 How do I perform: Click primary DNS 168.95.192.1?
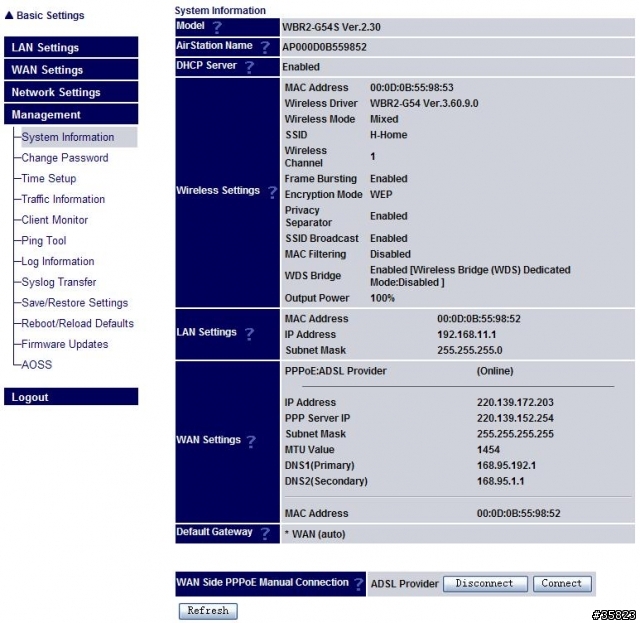tap(507, 465)
